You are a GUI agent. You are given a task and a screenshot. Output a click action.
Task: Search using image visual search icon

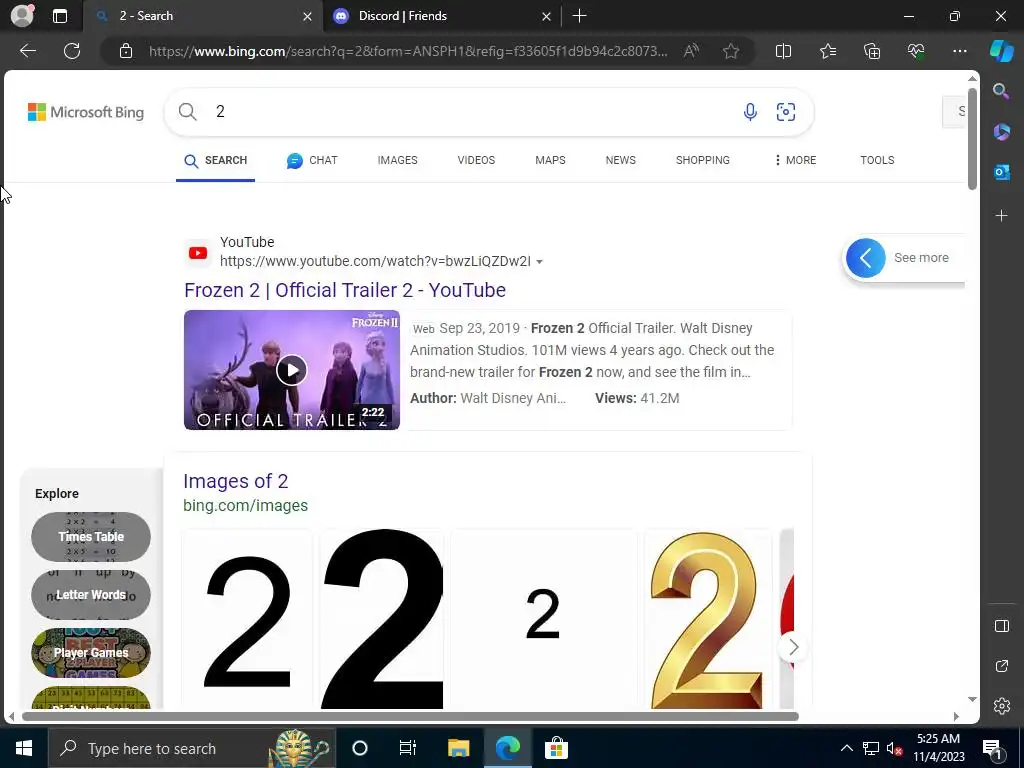(786, 112)
